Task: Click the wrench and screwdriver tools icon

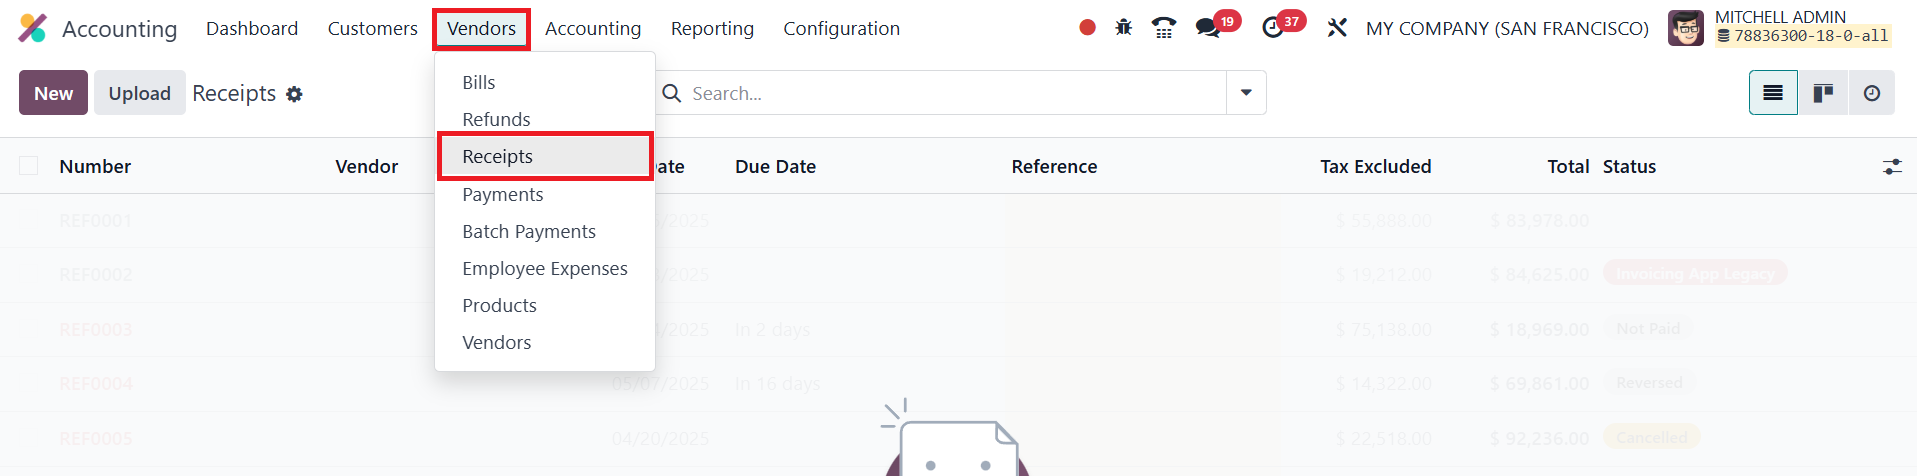Action: click(1337, 28)
